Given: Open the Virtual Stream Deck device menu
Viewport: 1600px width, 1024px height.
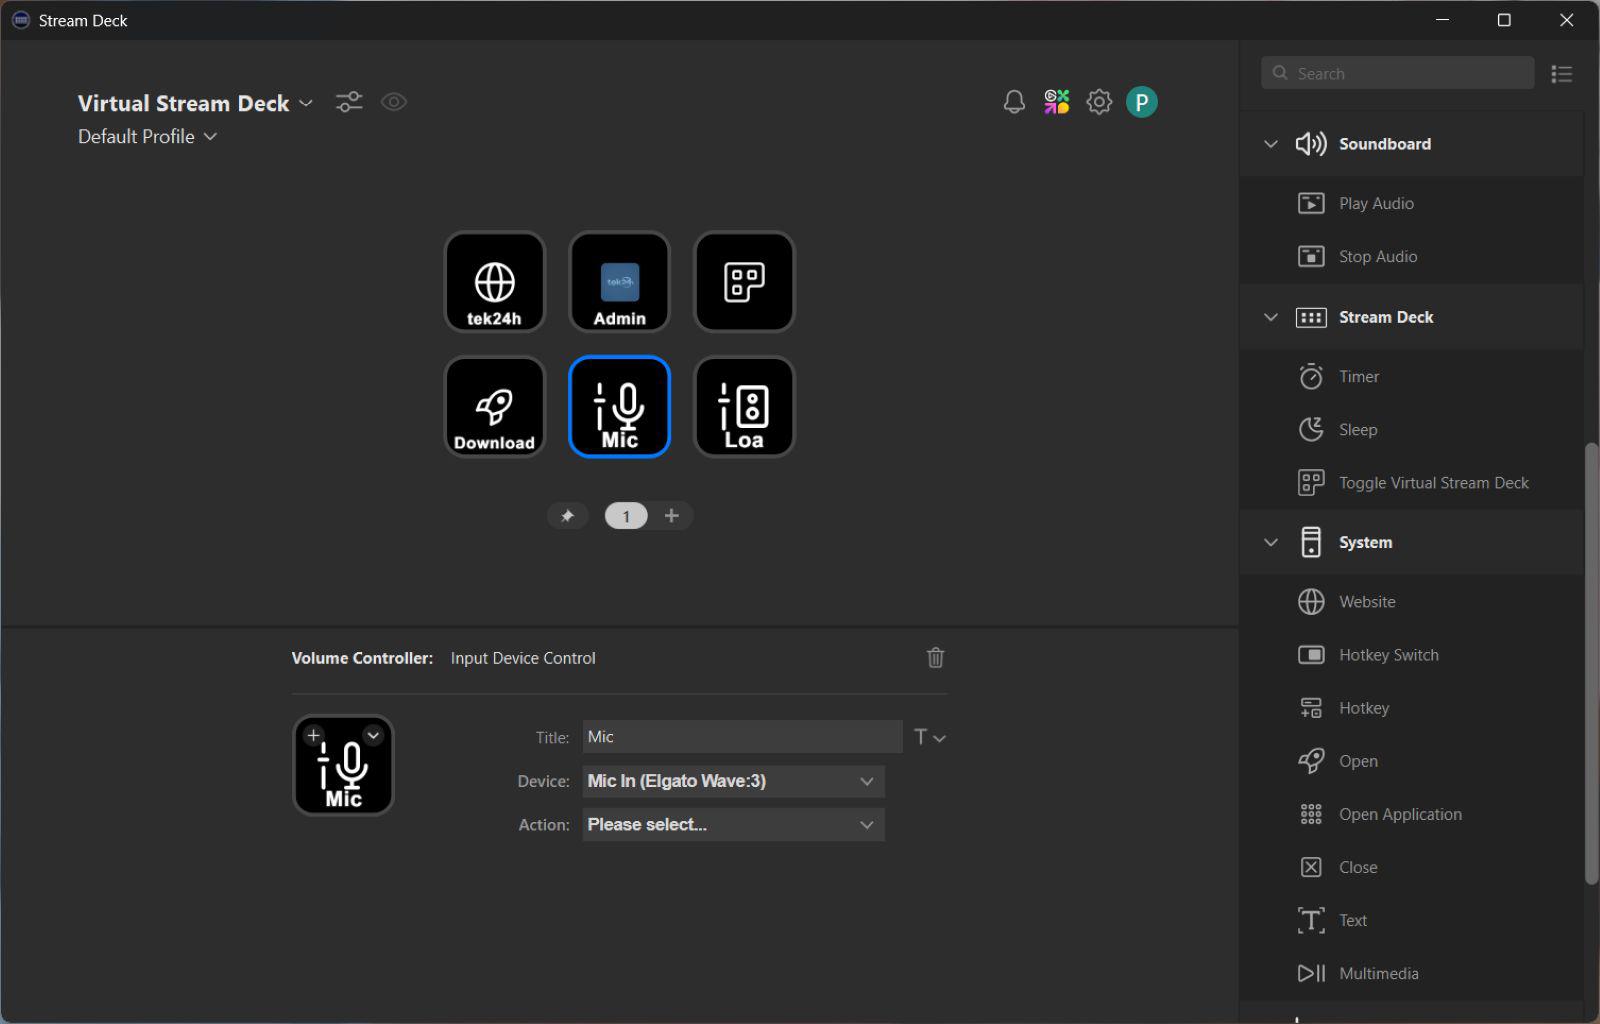Looking at the screenshot, I should click(x=306, y=102).
